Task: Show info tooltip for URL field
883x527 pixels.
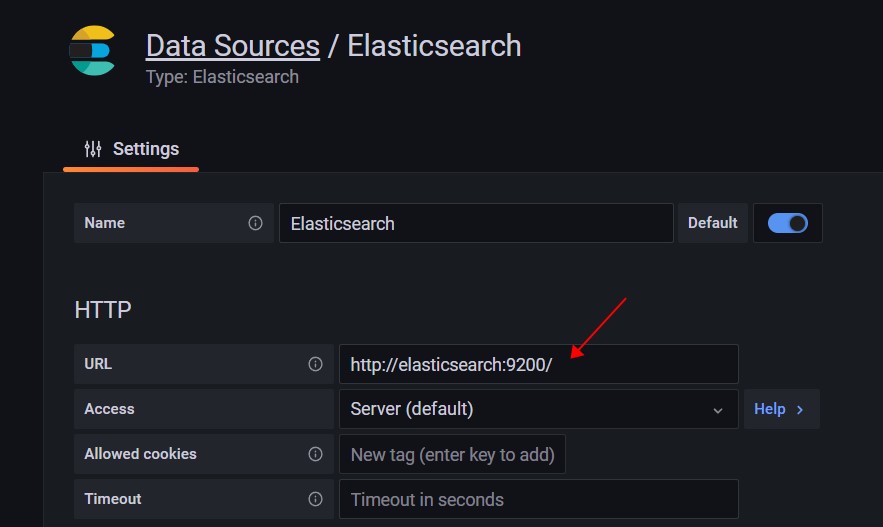Action: pyautogui.click(x=315, y=364)
